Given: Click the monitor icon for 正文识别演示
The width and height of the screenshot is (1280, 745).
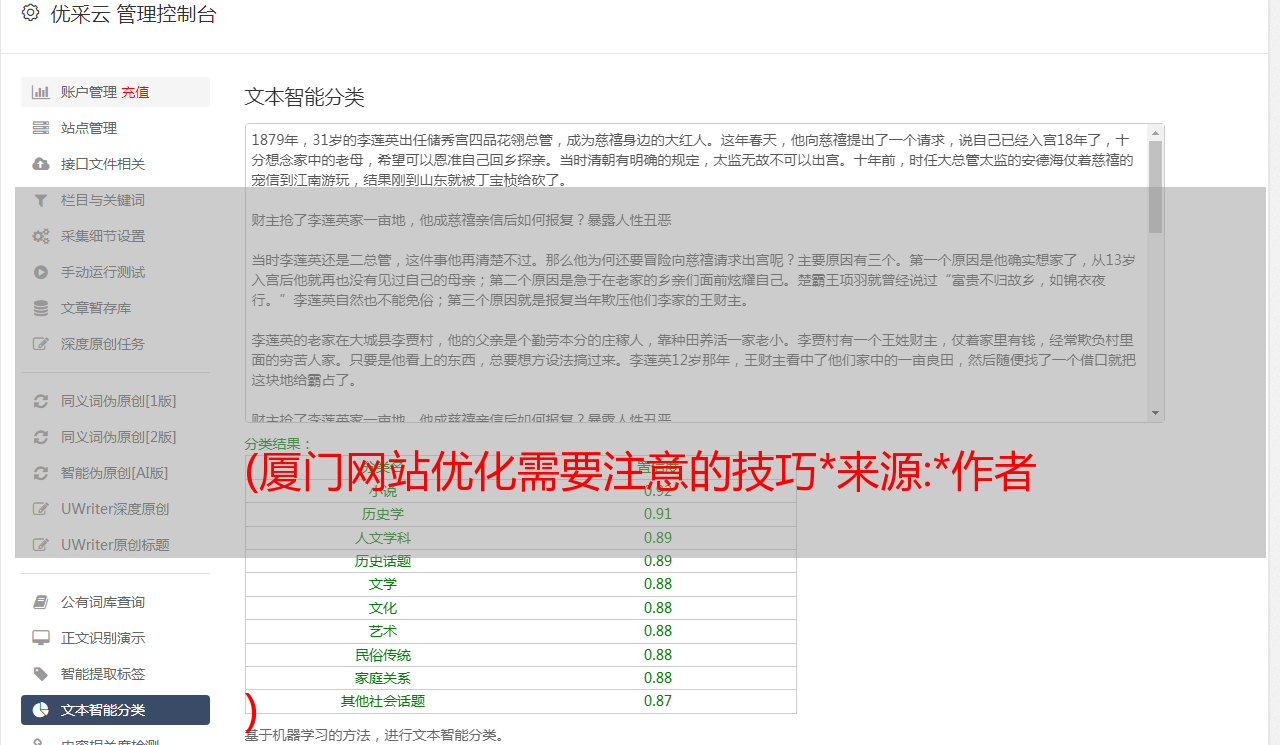Looking at the screenshot, I should click(41, 638).
